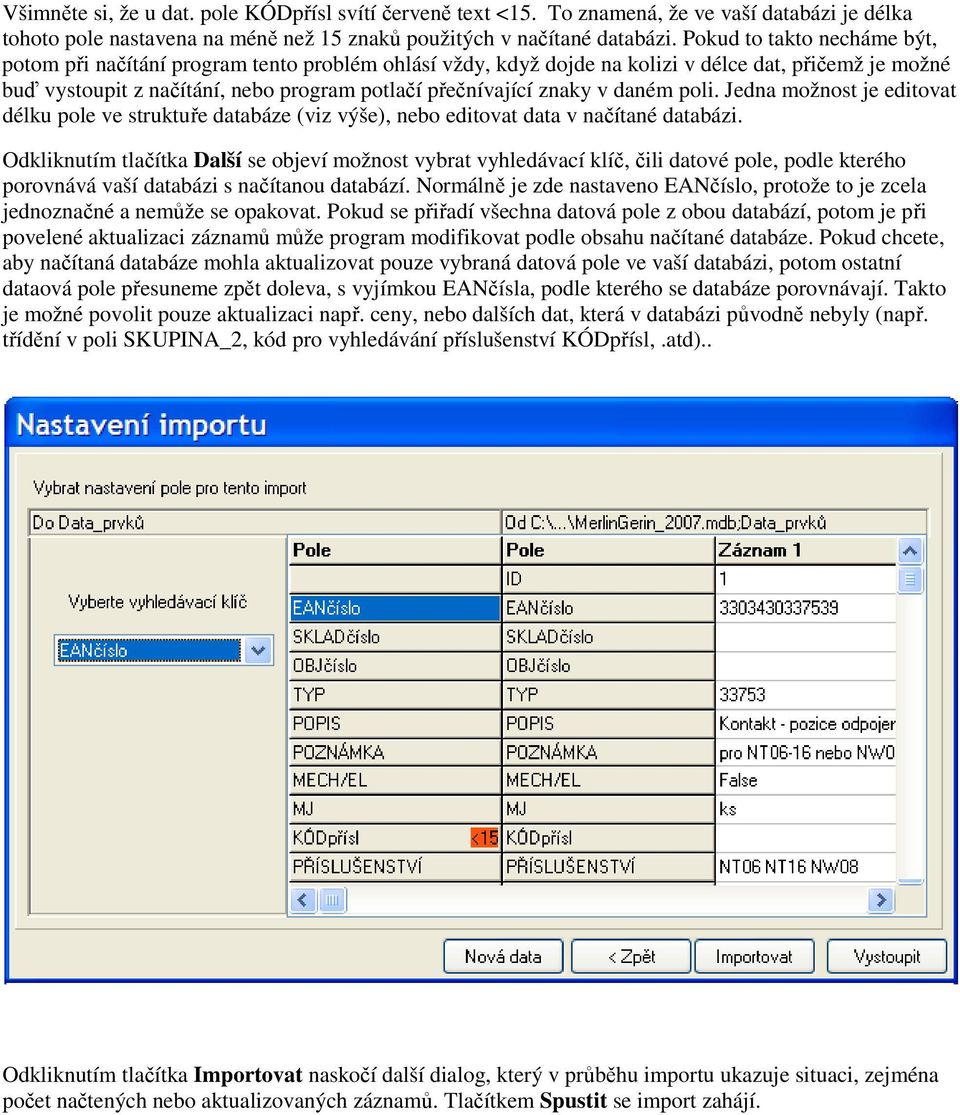The width and height of the screenshot is (960, 1115).
Task: Click the Do Data_prvků header
Action: [265, 523]
